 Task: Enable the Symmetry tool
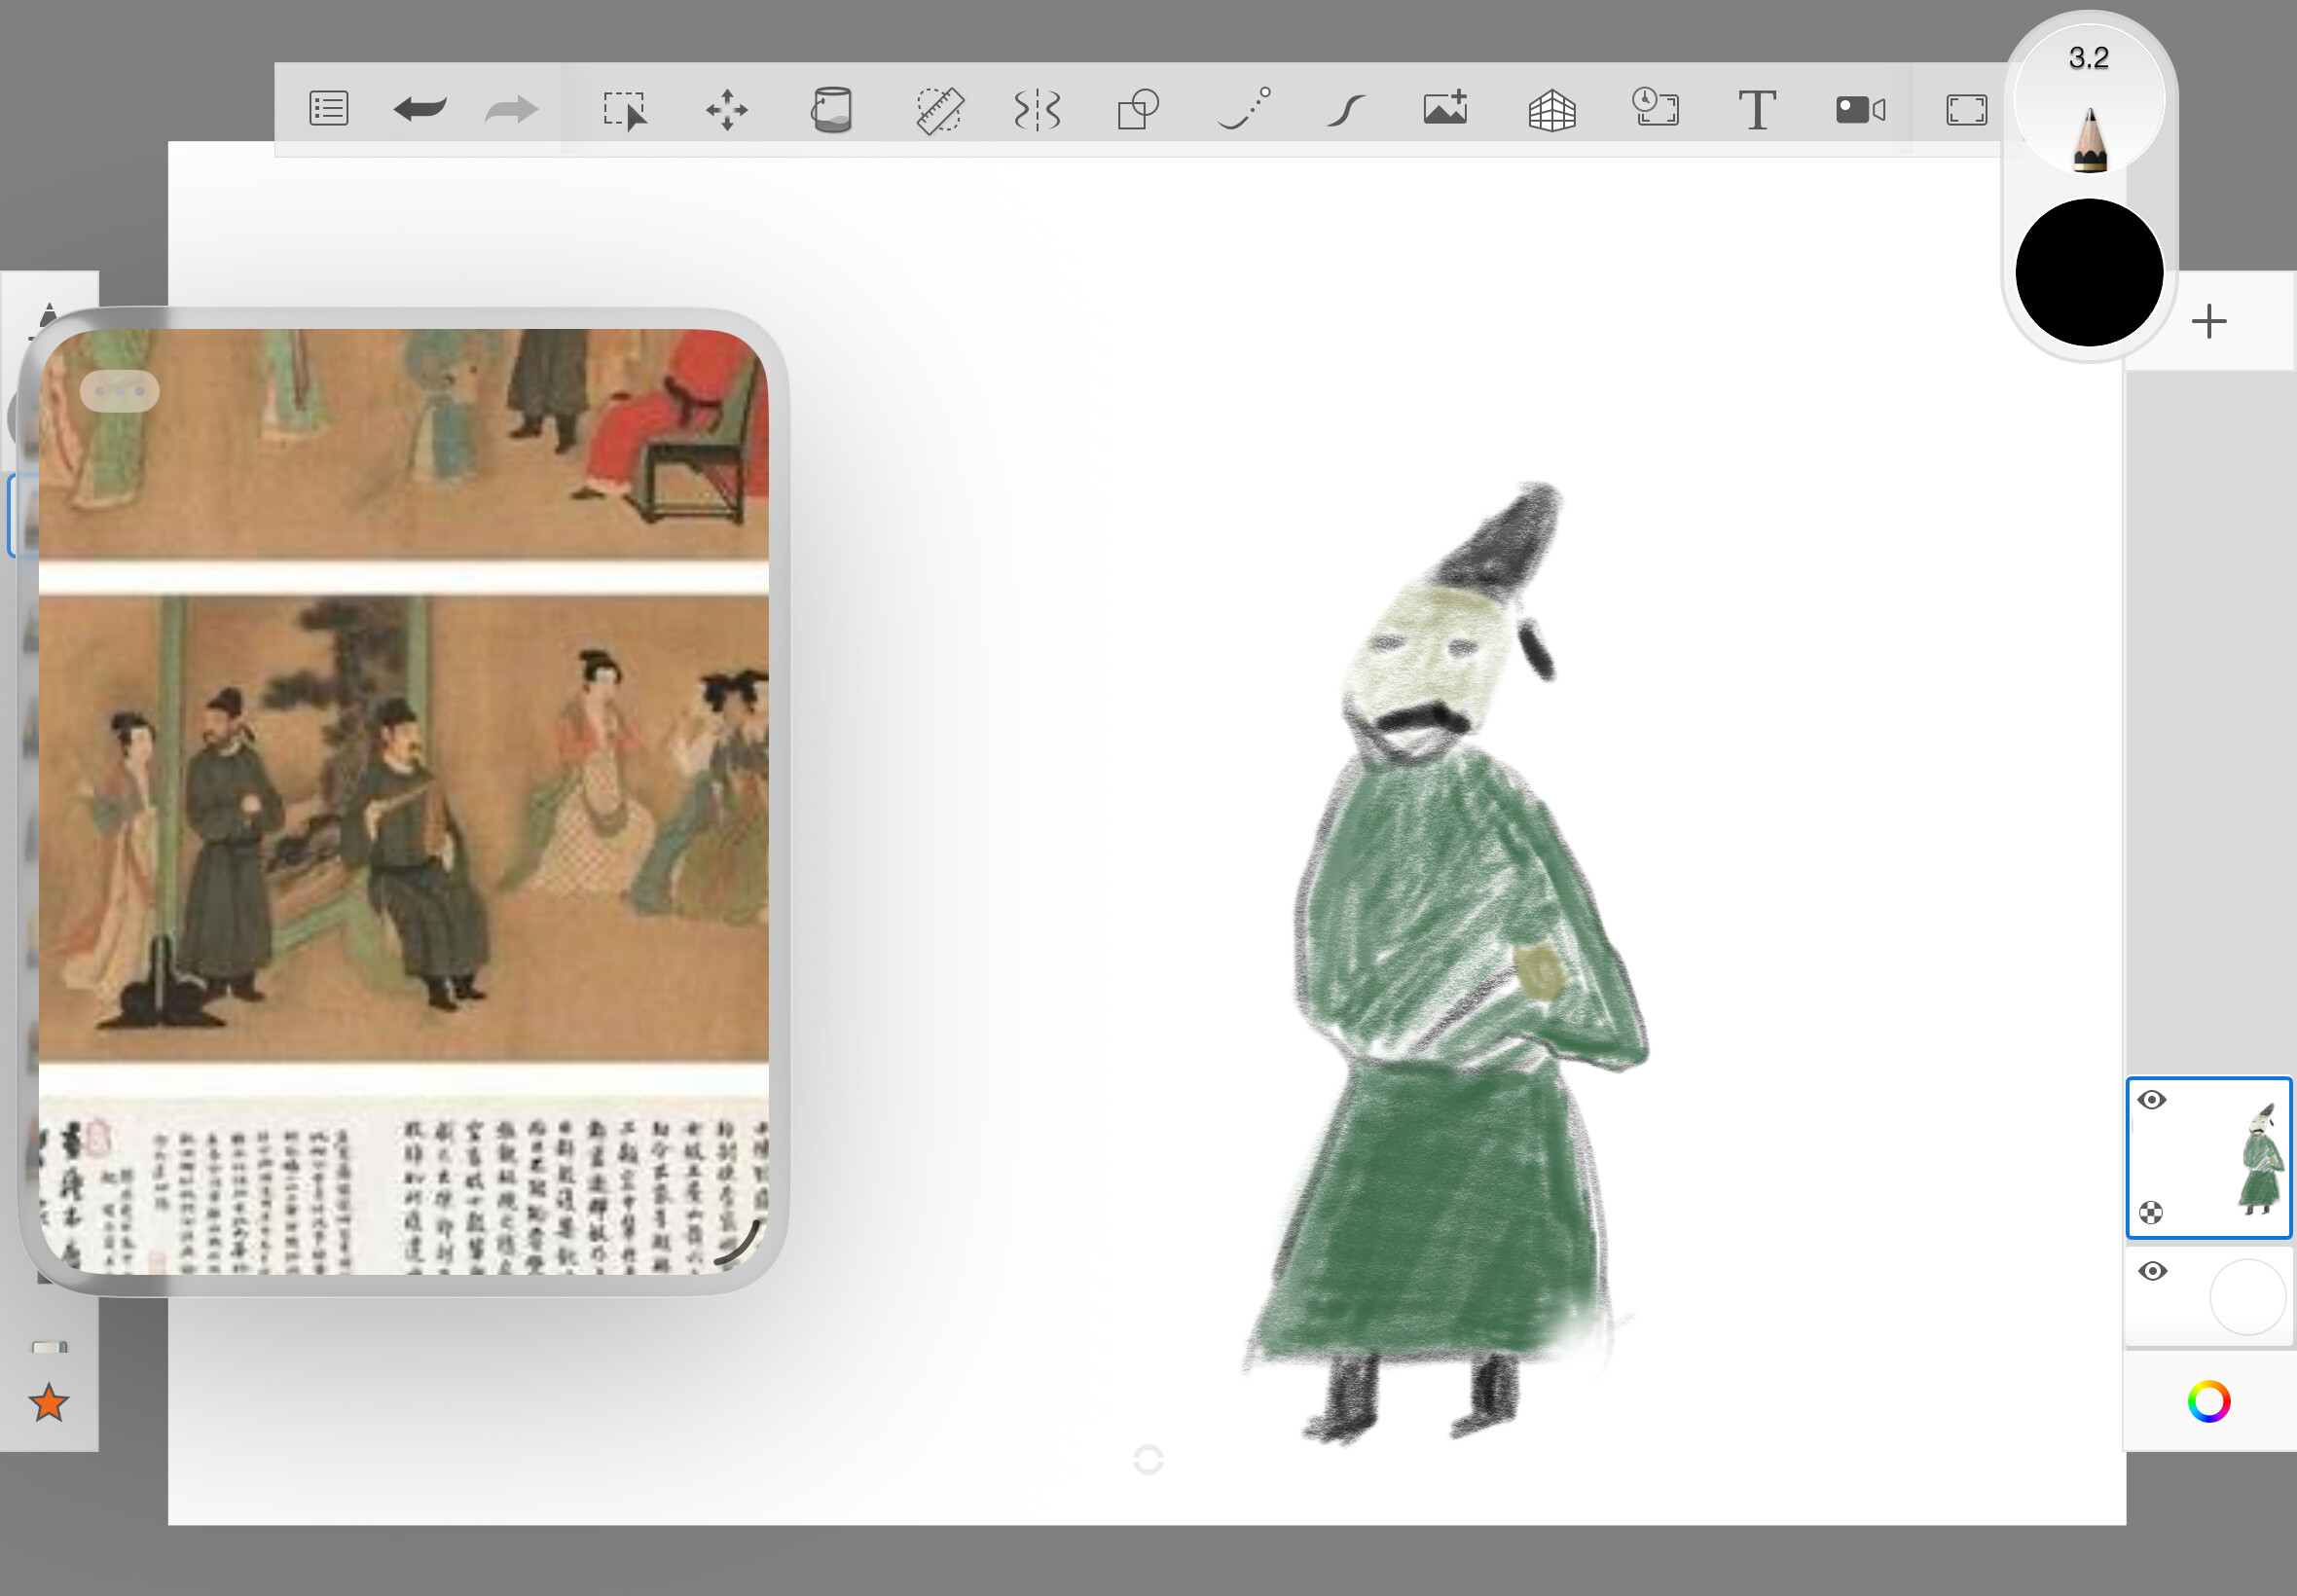[x=1037, y=110]
